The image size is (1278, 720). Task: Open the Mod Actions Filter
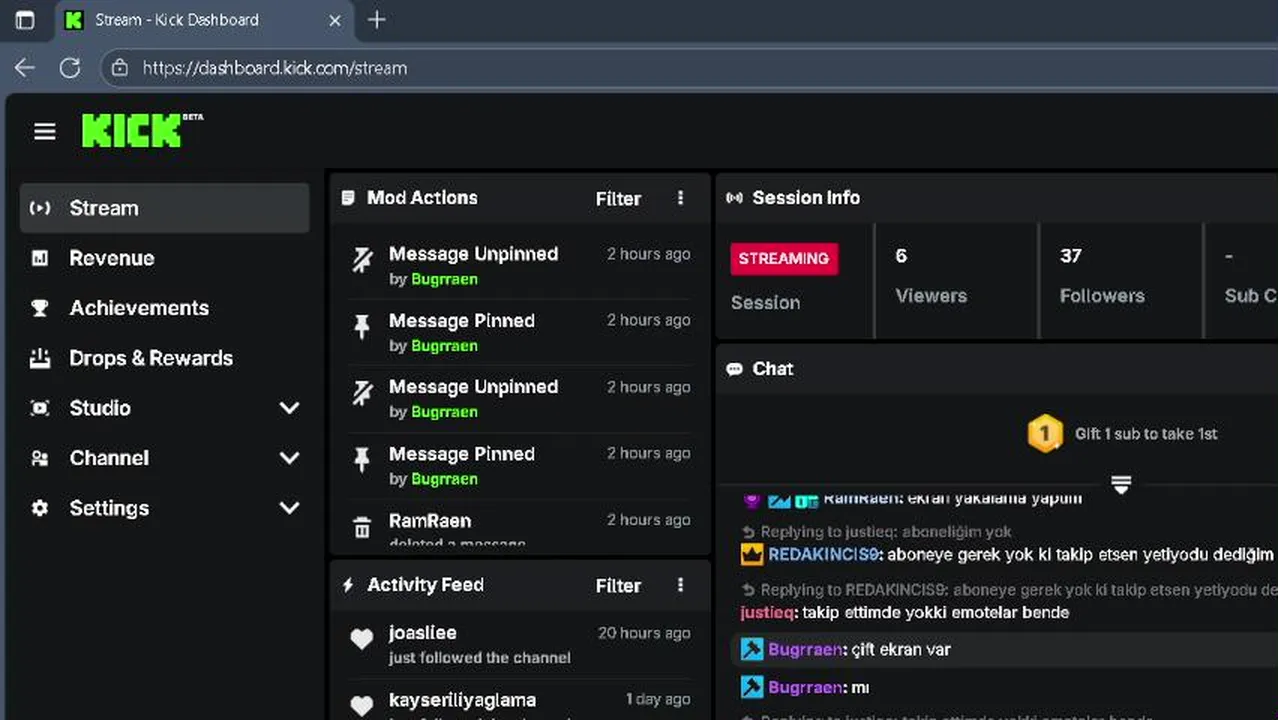point(618,198)
